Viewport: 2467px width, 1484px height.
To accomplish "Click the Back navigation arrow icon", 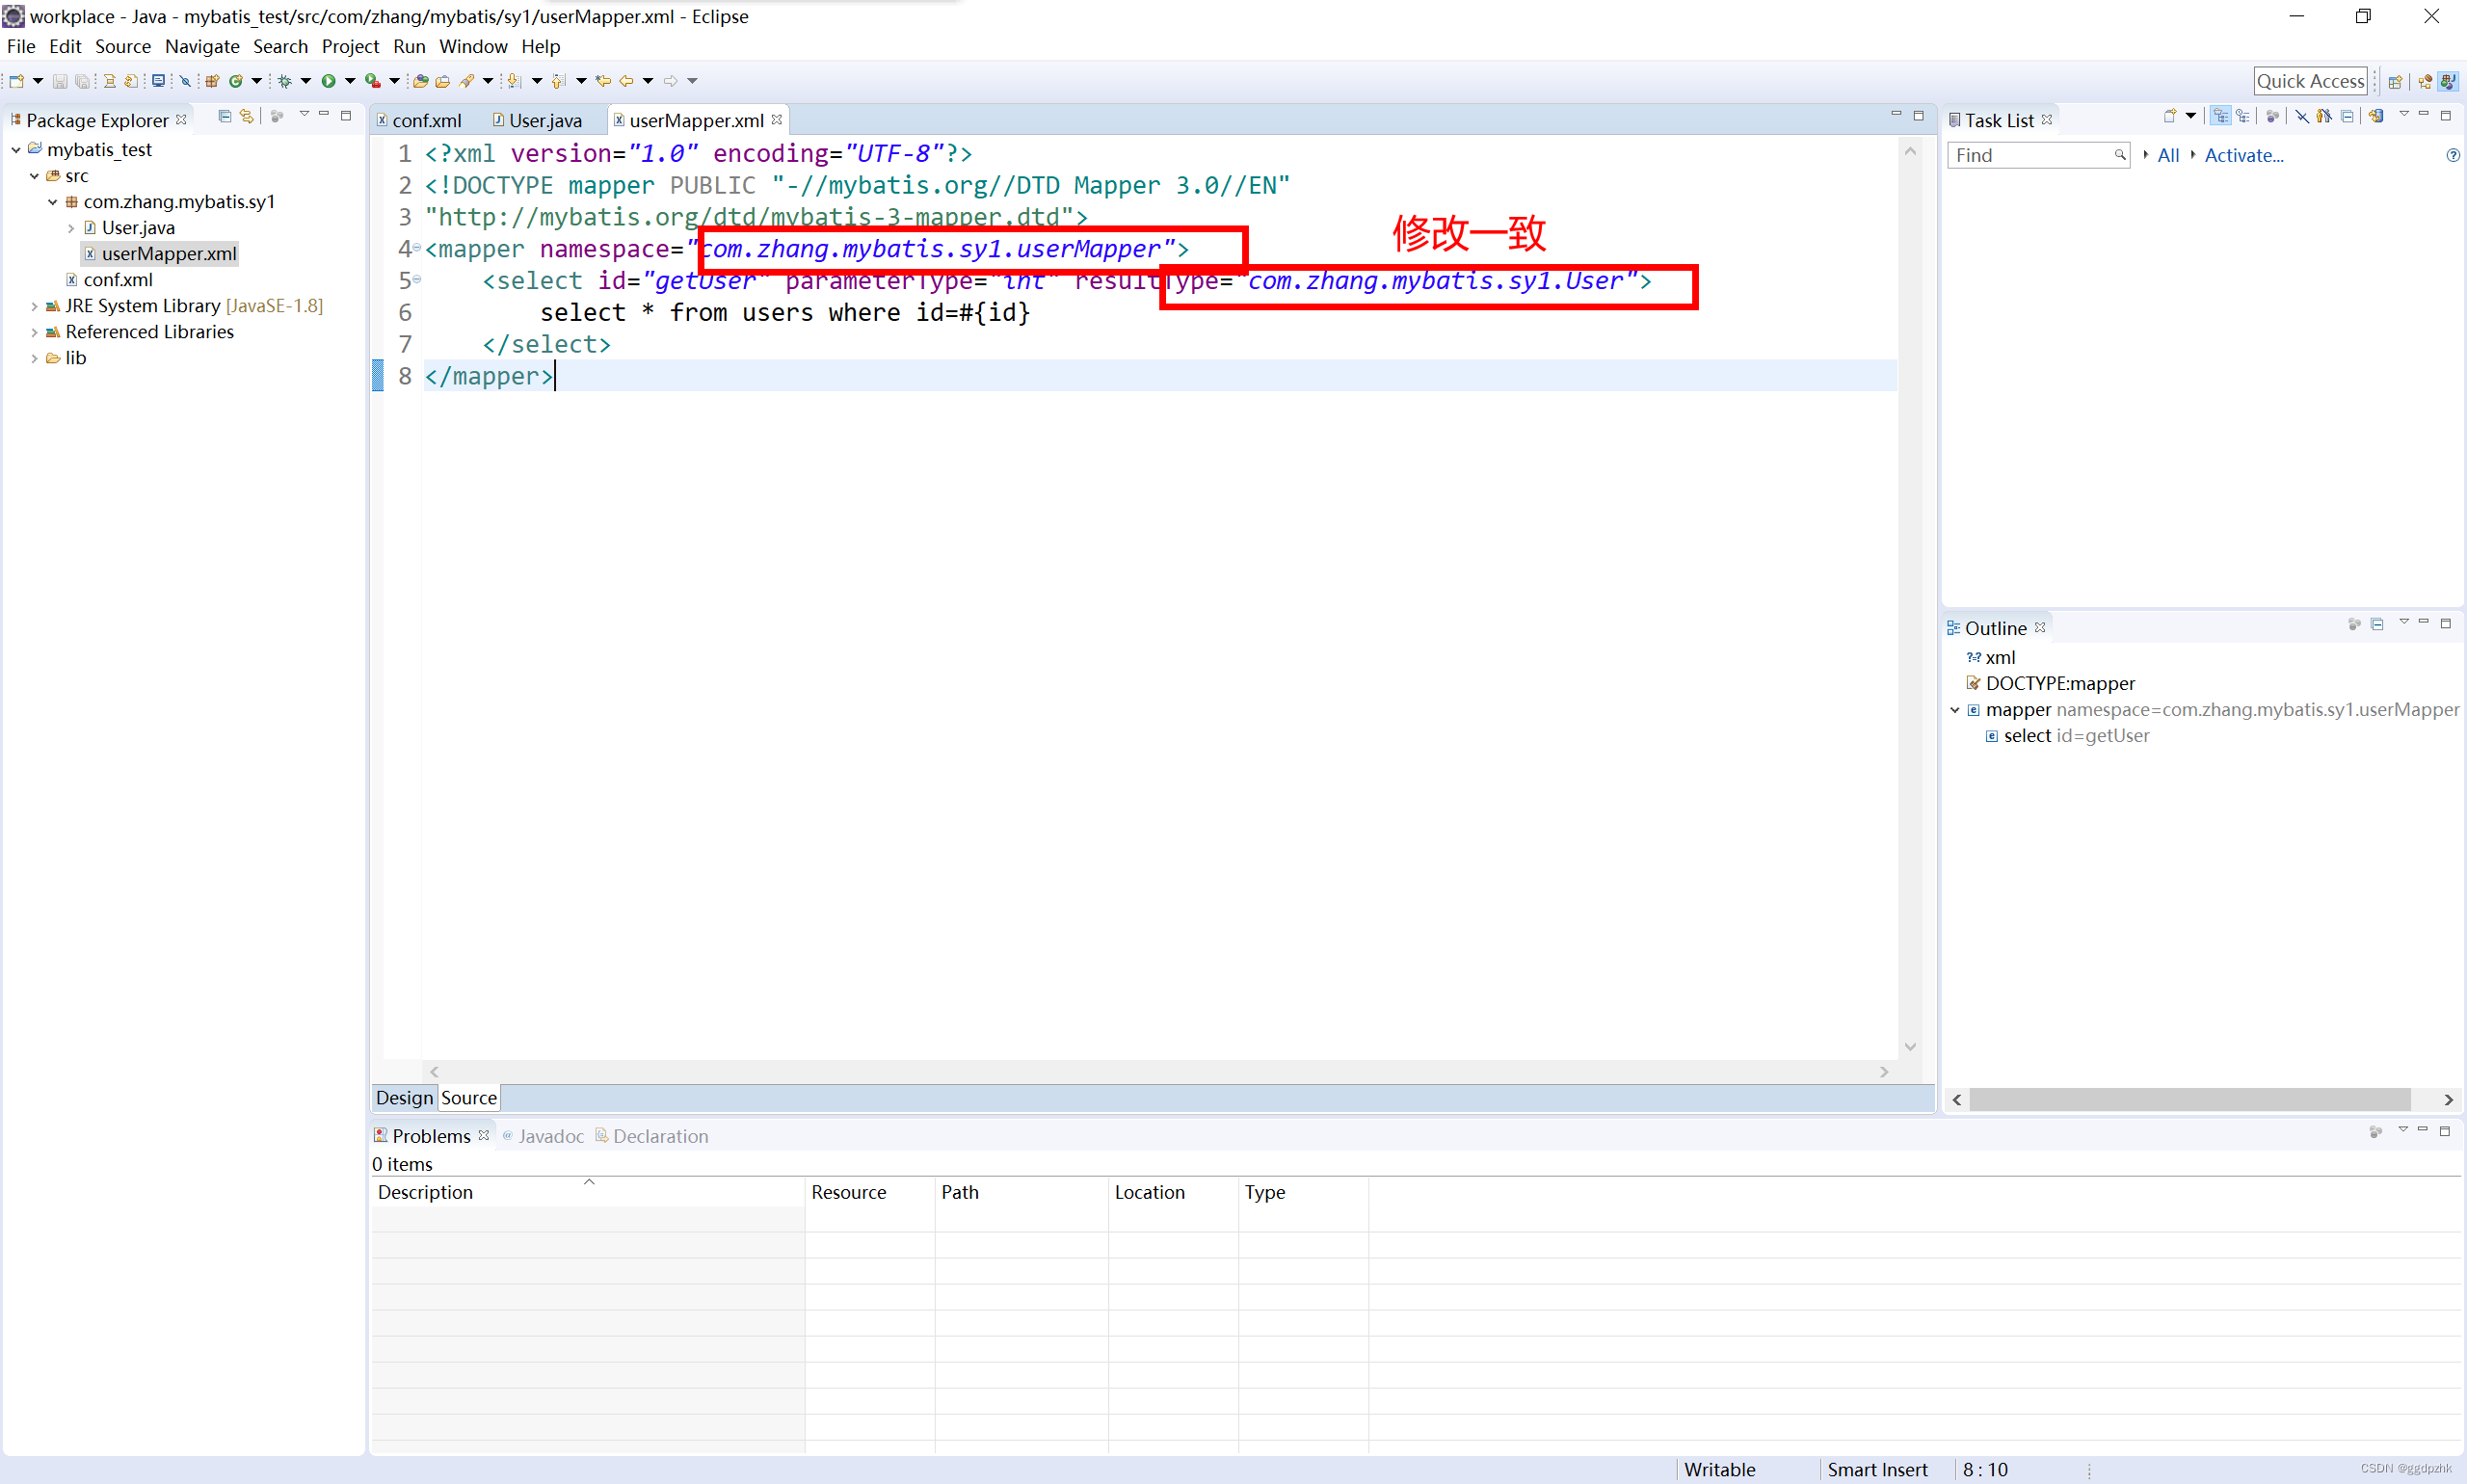I will (x=627, y=81).
